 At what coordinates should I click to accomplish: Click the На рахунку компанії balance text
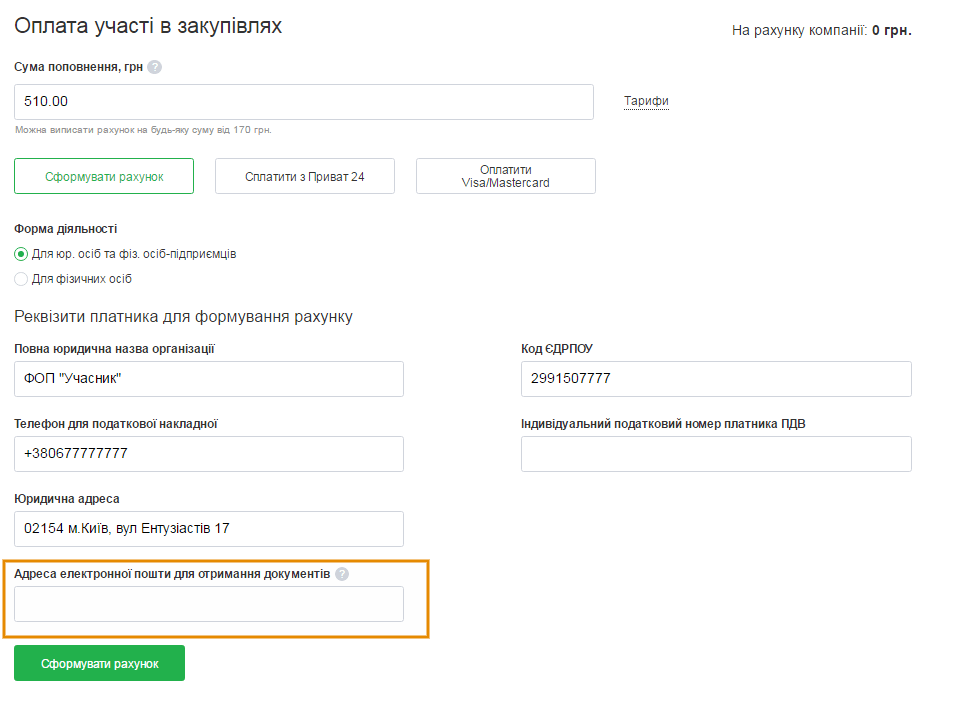pyautogui.click(x=821, y=30)
